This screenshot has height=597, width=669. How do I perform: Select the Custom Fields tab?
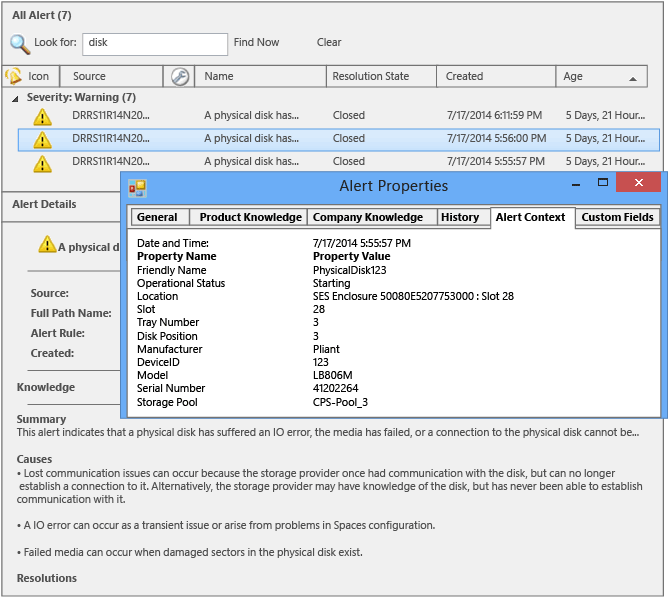pos(617,217)
